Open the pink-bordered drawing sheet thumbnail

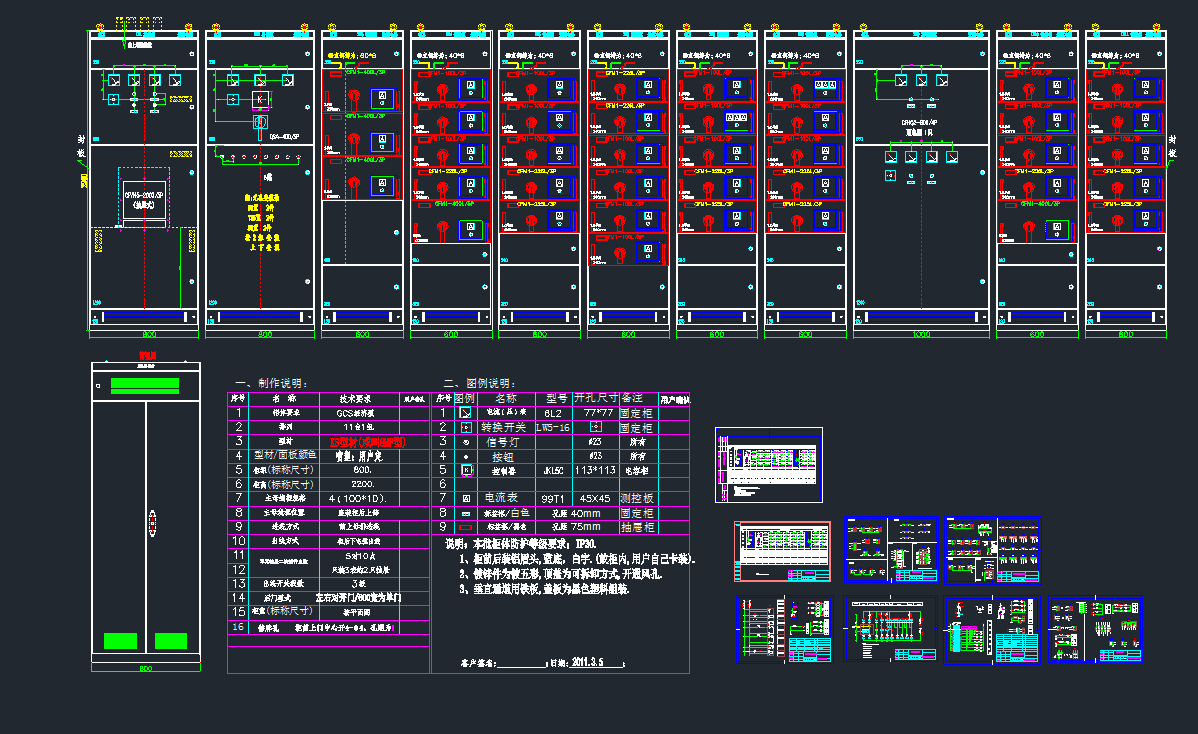pos(782,551)
